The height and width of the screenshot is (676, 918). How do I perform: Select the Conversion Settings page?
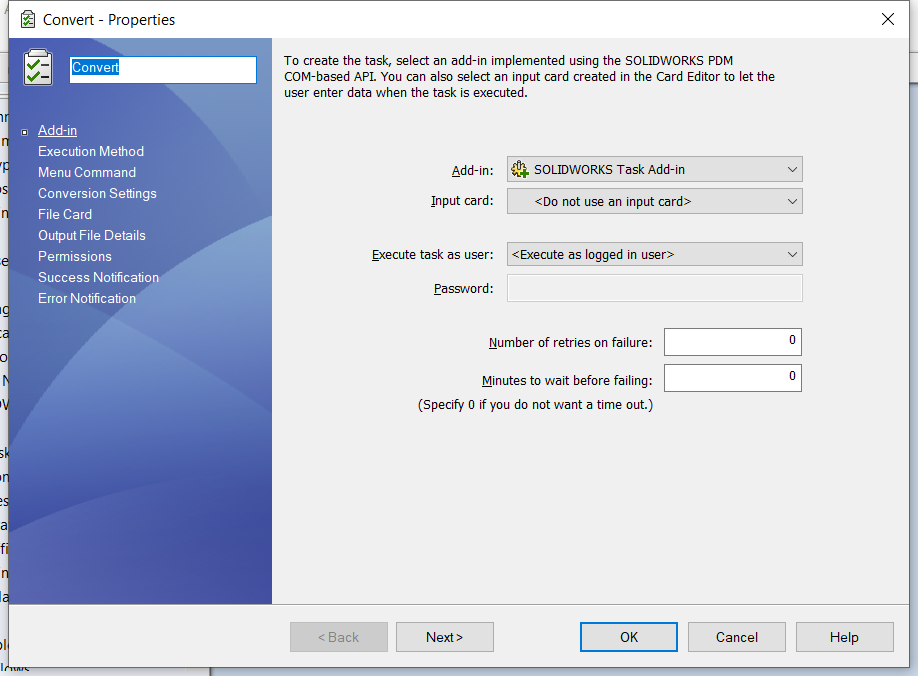coord(97,194)
